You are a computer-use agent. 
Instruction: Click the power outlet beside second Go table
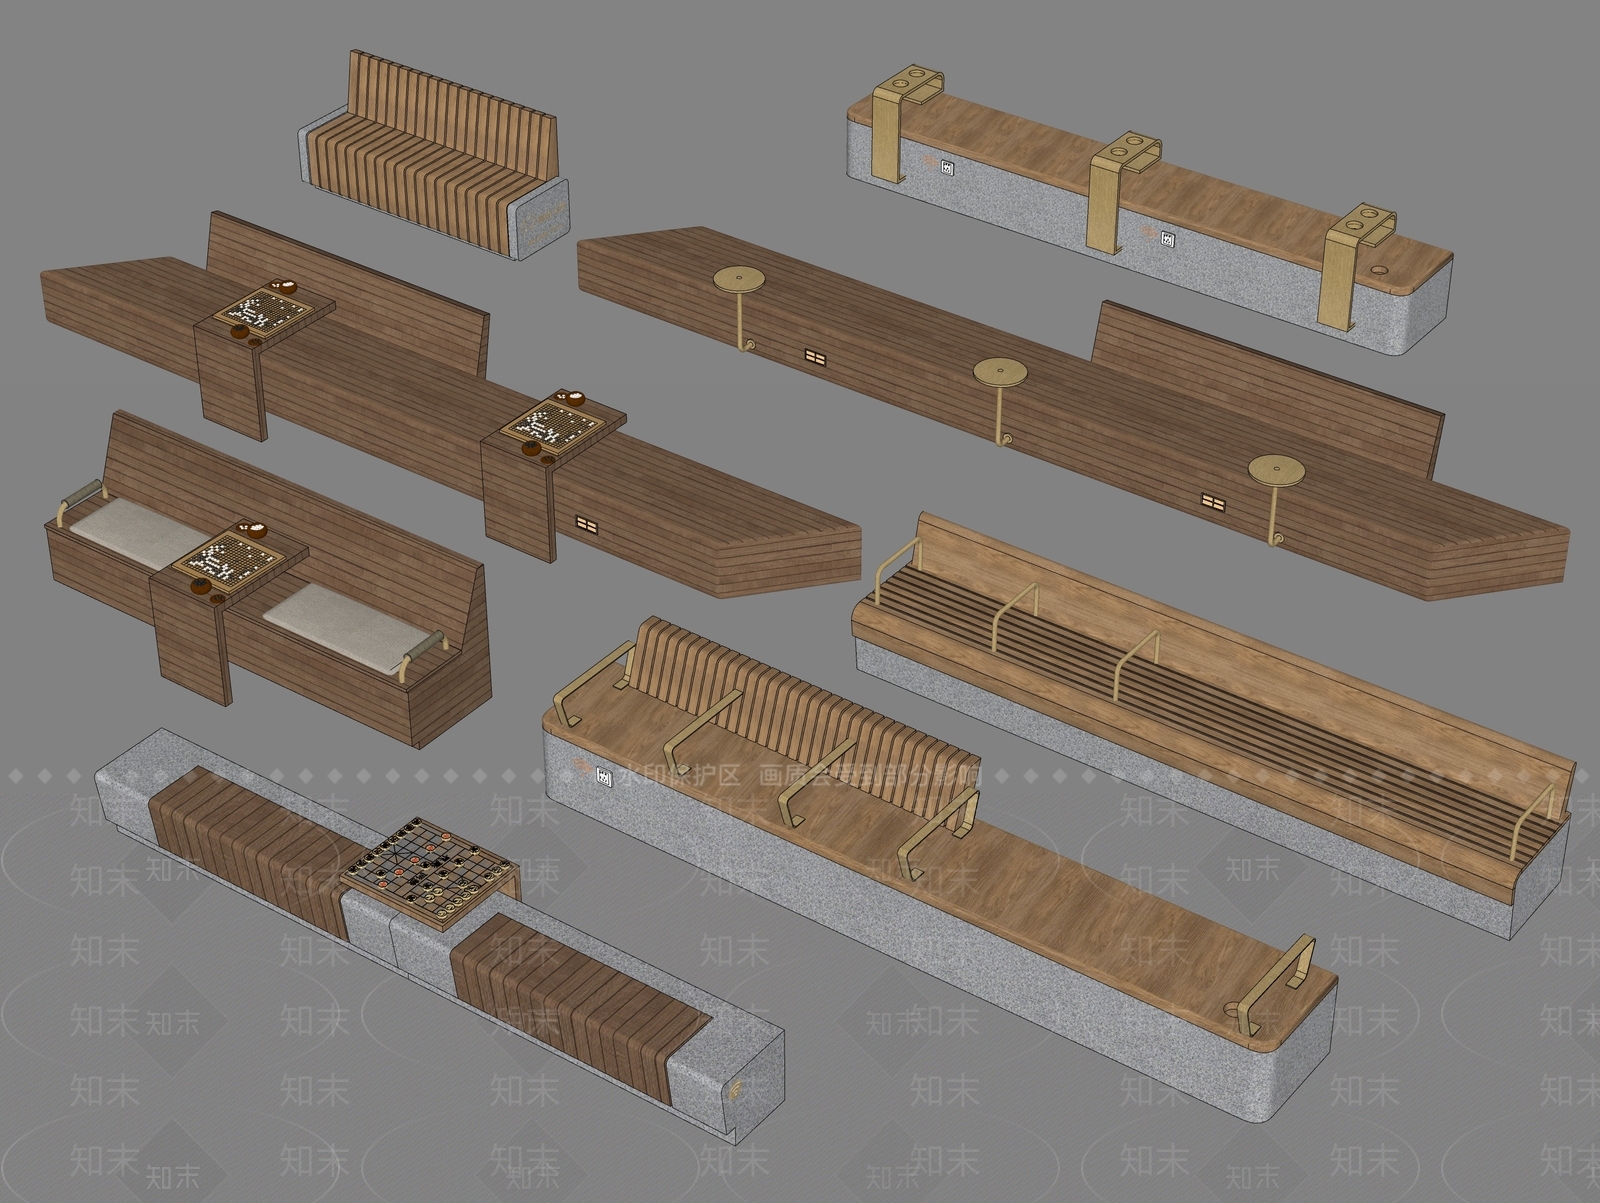586,522
